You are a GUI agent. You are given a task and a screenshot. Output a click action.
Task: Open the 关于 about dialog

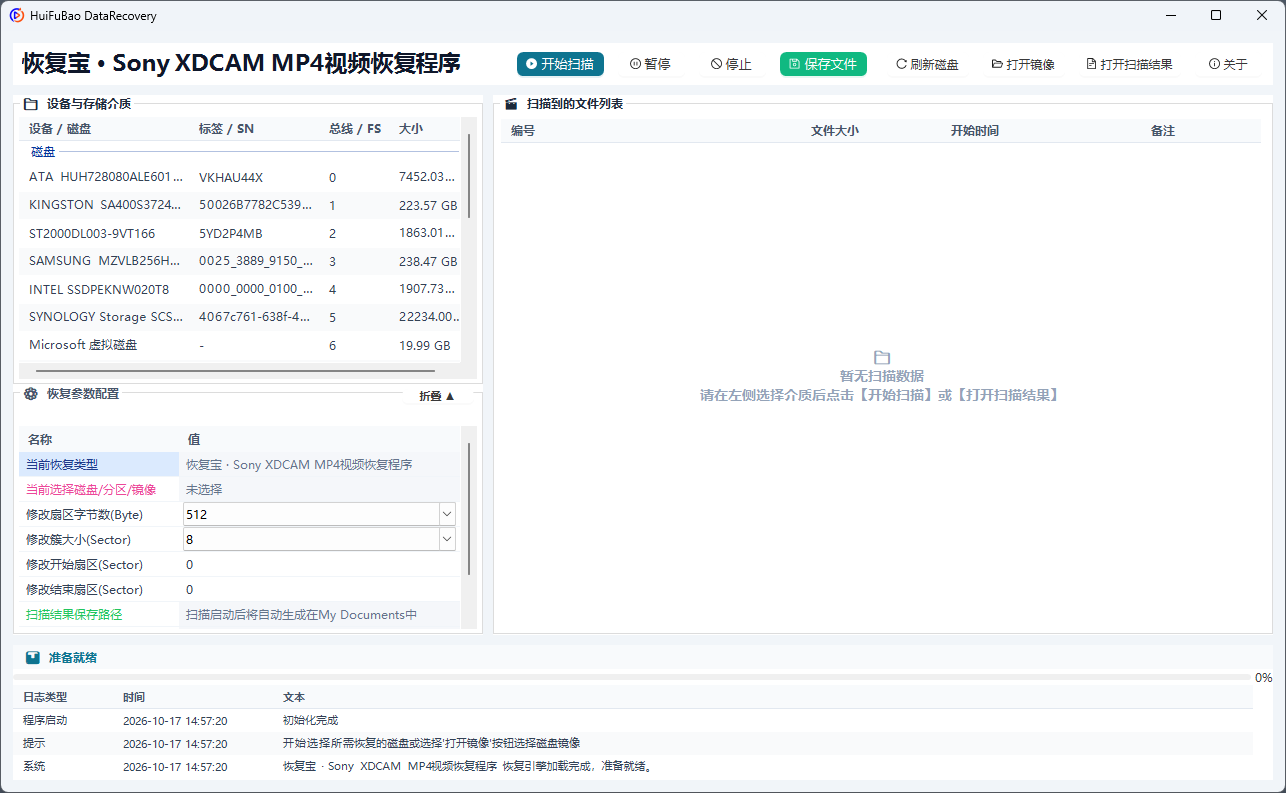coord(1228,64)
